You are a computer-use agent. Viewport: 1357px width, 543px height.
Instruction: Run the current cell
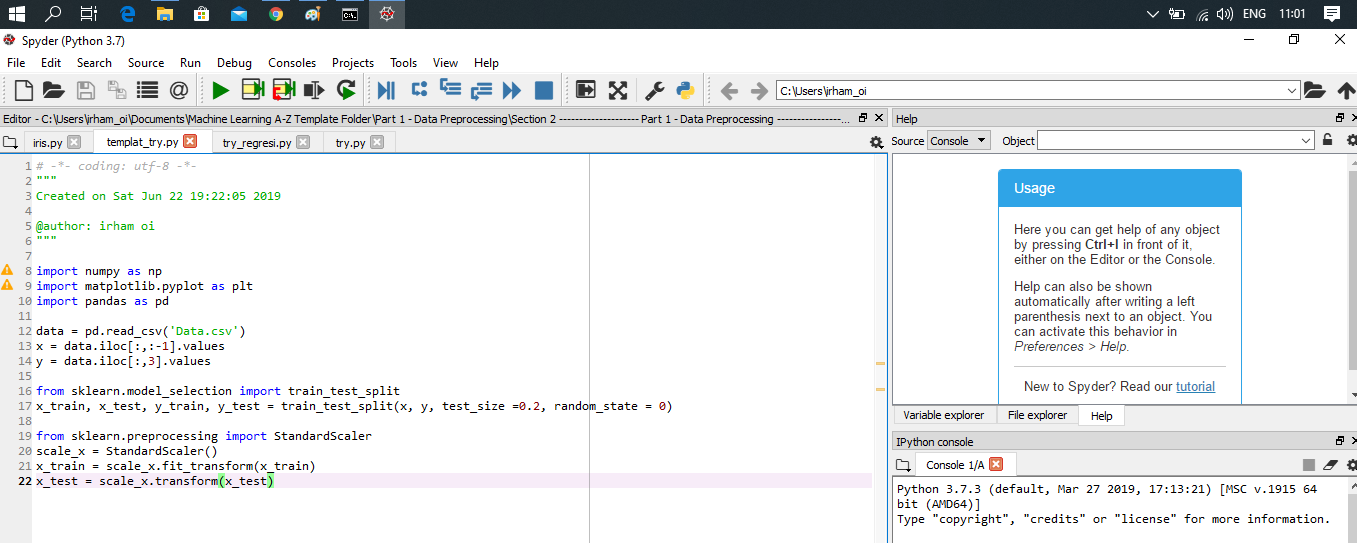pyautogui.click(x=252, y=90)
